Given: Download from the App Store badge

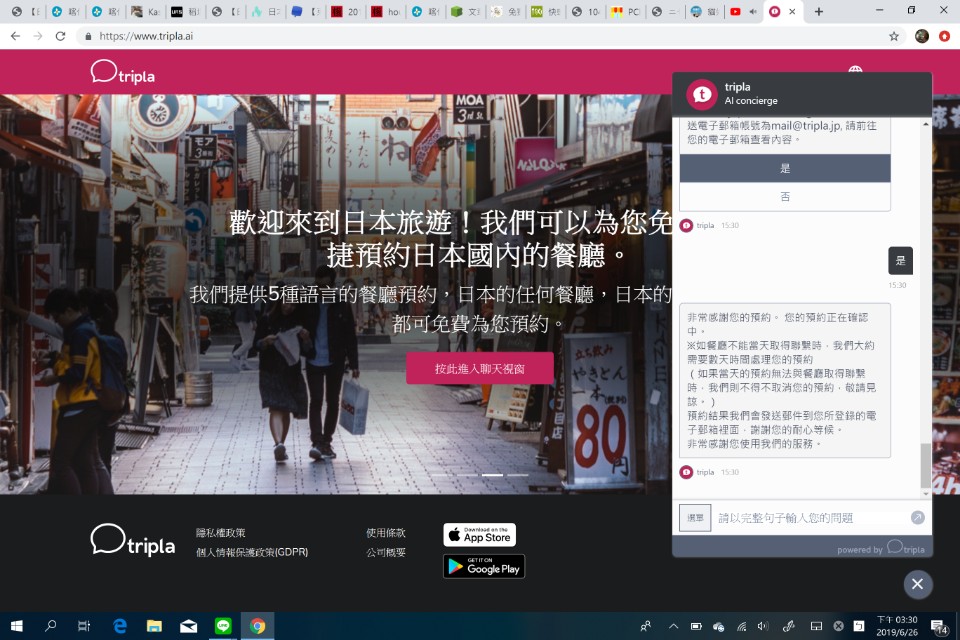Looking at the screenshot, I should (479, 535).
